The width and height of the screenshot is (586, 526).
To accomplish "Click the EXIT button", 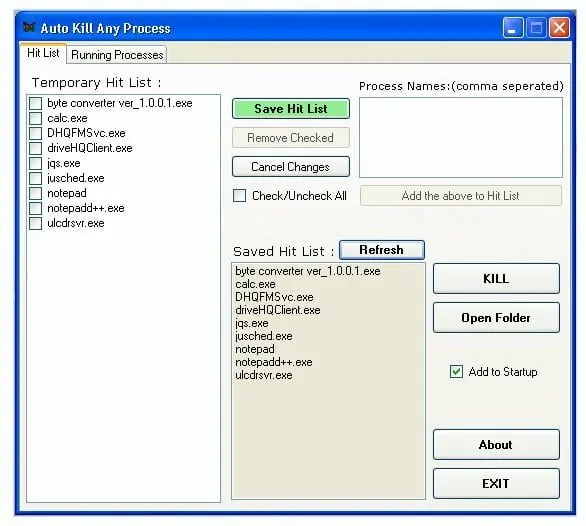I will tap(496, 483).
